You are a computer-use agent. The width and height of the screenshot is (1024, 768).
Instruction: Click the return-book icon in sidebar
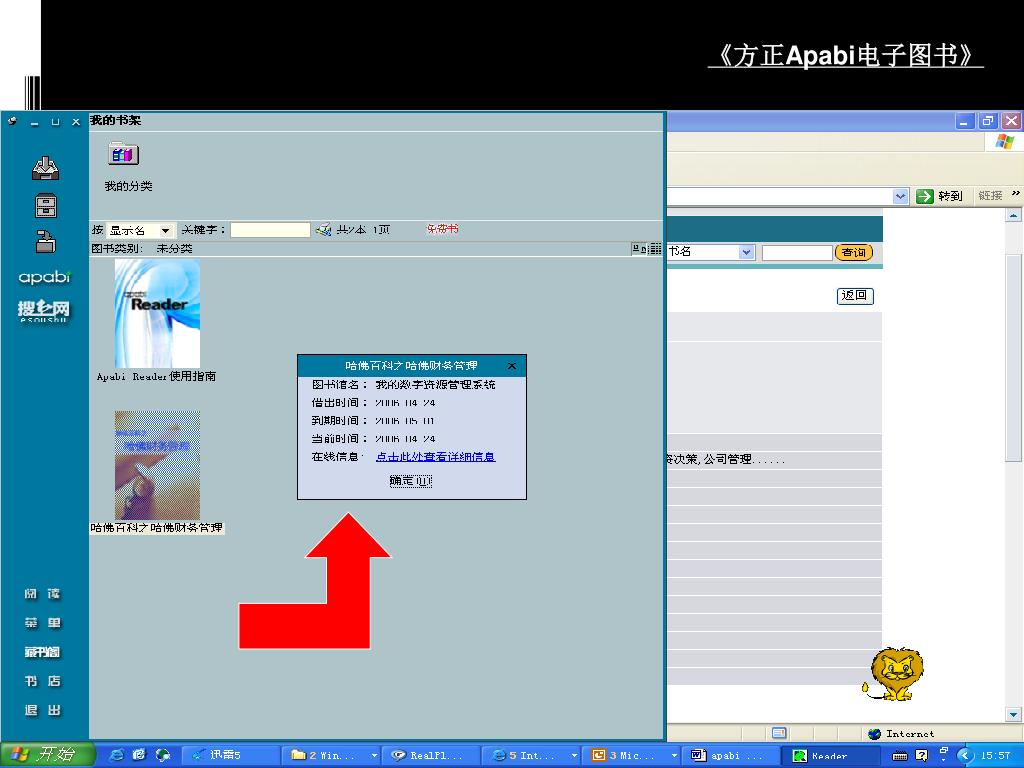(x=45, y=241)
